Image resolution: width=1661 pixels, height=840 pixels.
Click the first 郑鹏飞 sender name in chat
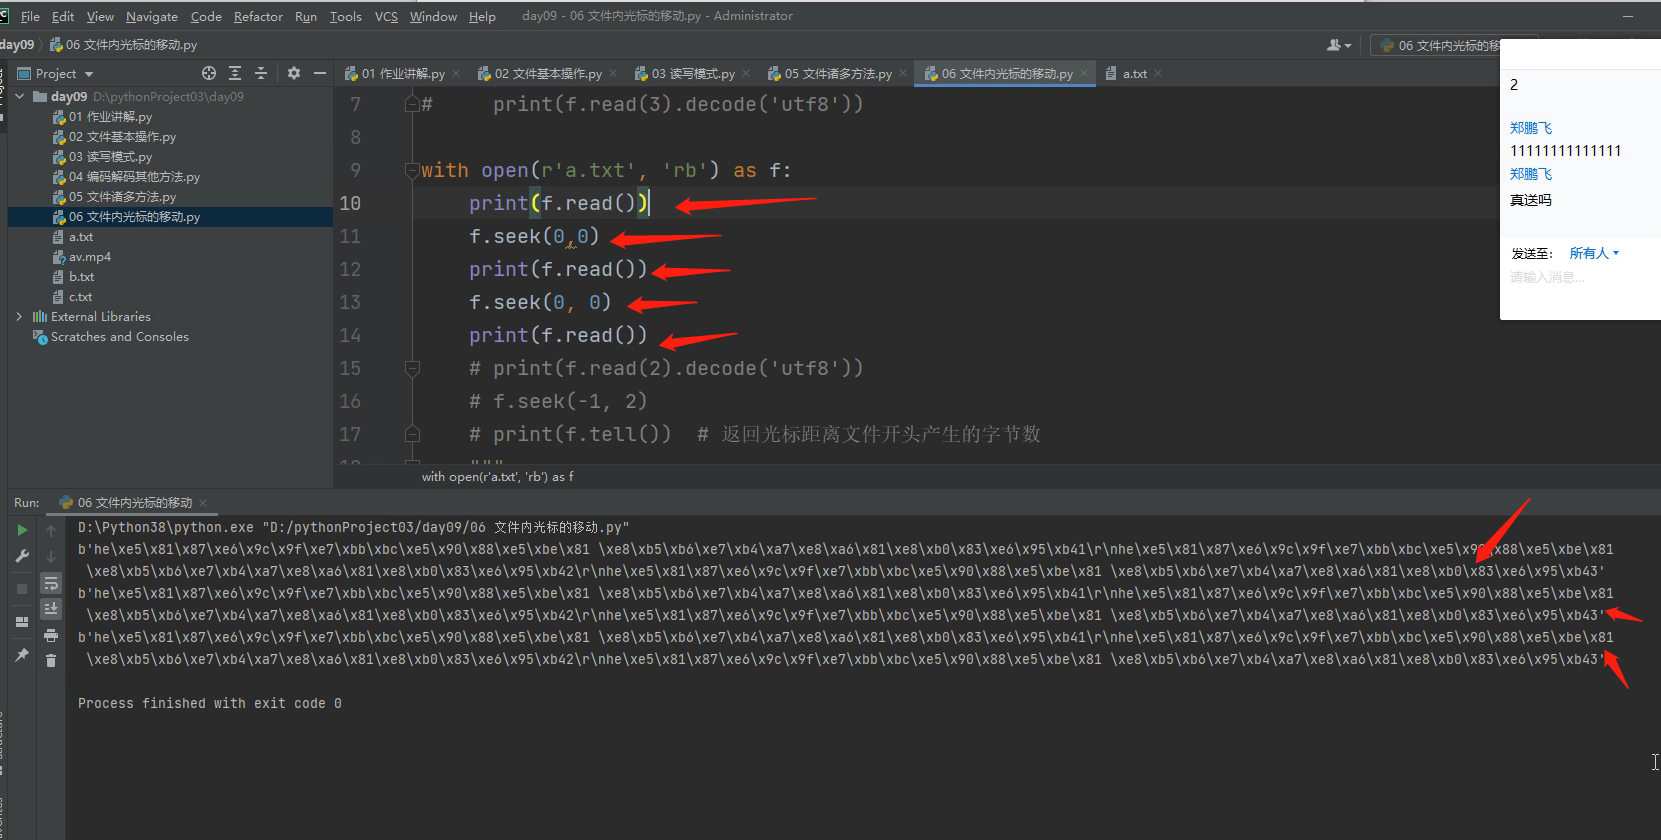tap(1531, 128)
